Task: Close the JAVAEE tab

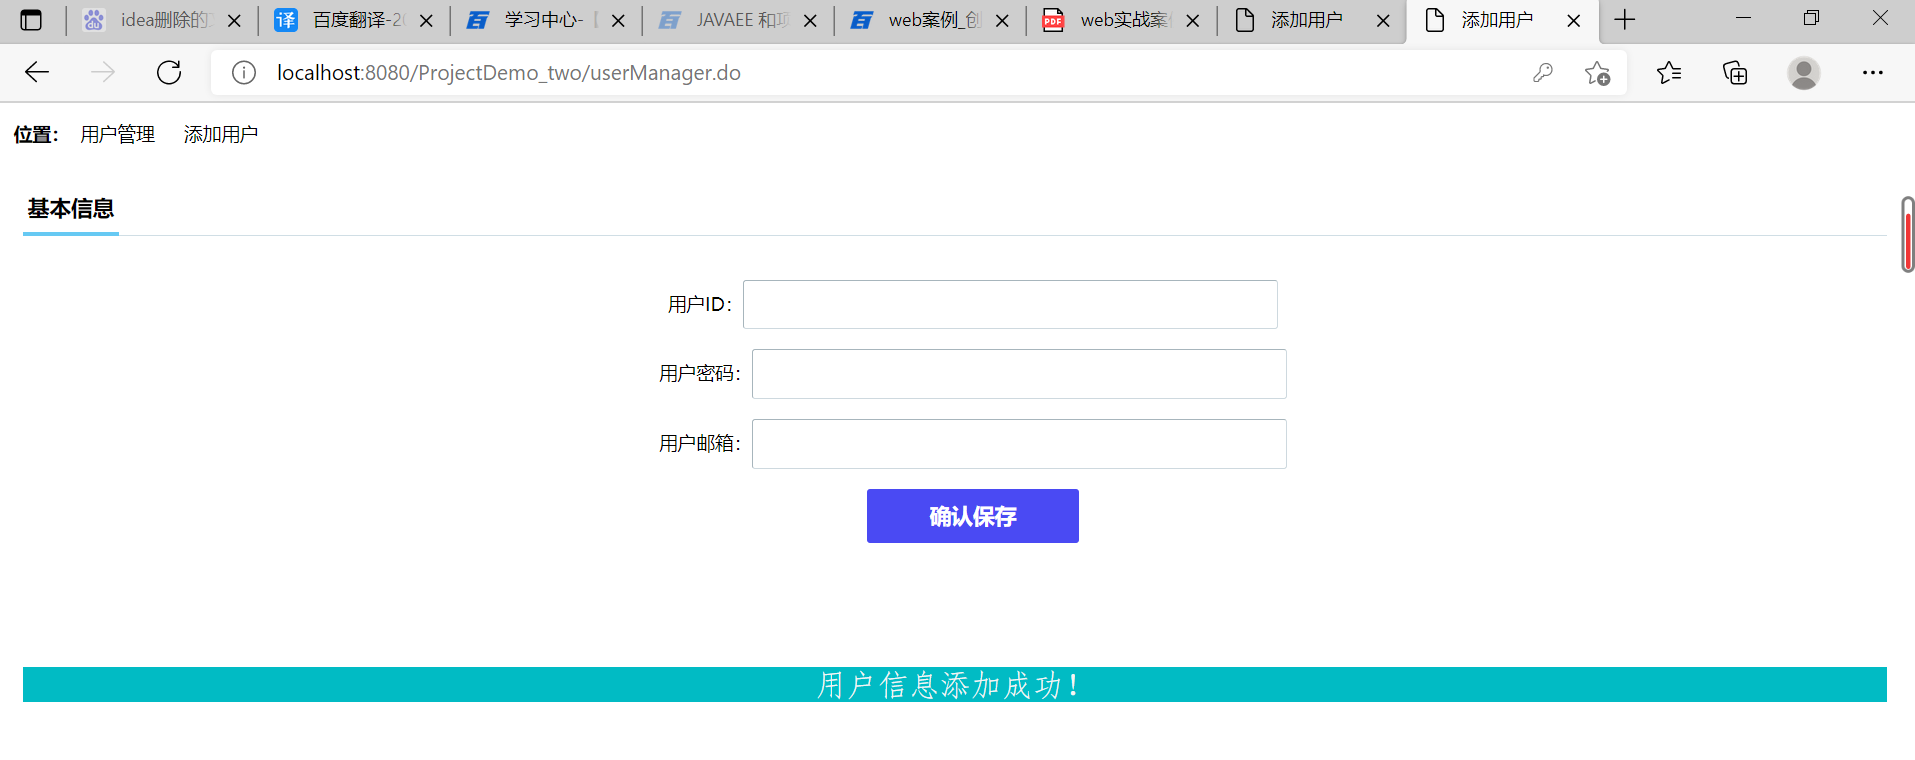Action: click(810, 20)
